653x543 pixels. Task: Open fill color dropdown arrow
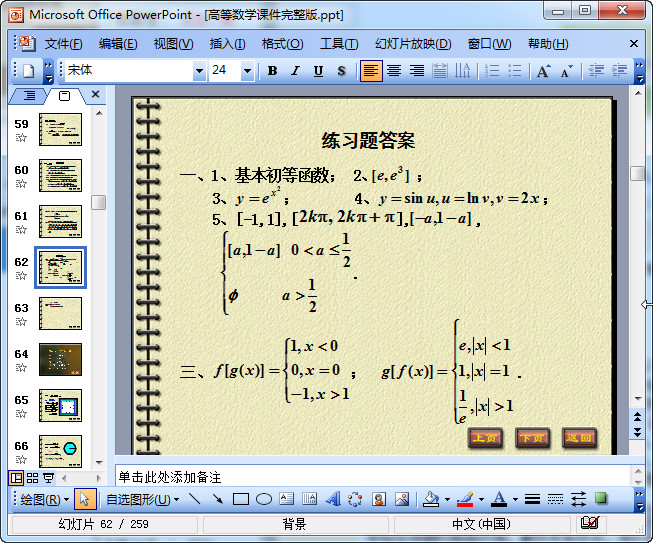click(448, 499)
